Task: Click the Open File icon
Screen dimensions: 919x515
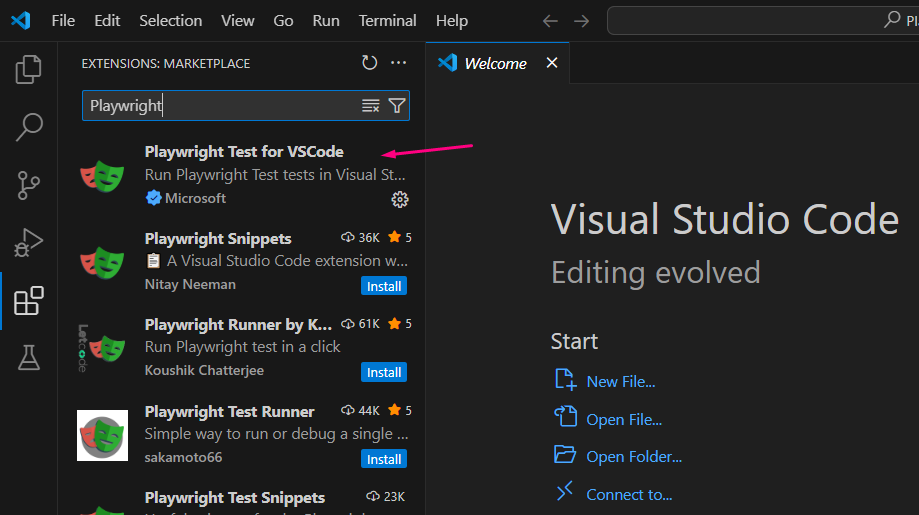Action: pos(566,417)
